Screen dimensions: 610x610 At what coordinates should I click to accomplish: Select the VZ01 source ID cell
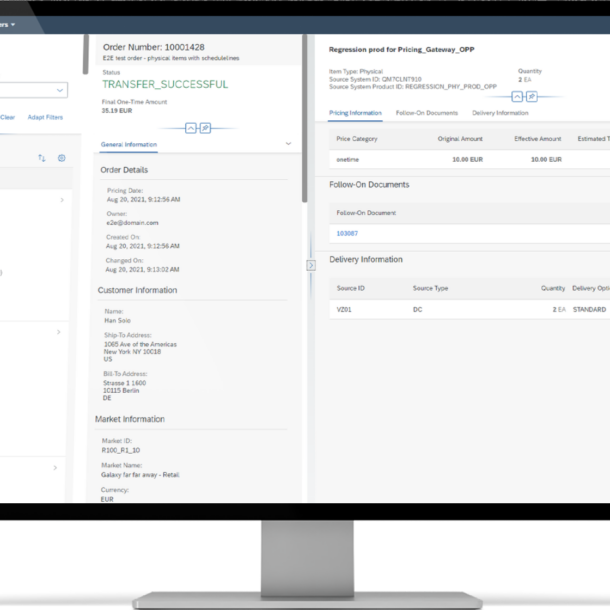pos(344,310)
